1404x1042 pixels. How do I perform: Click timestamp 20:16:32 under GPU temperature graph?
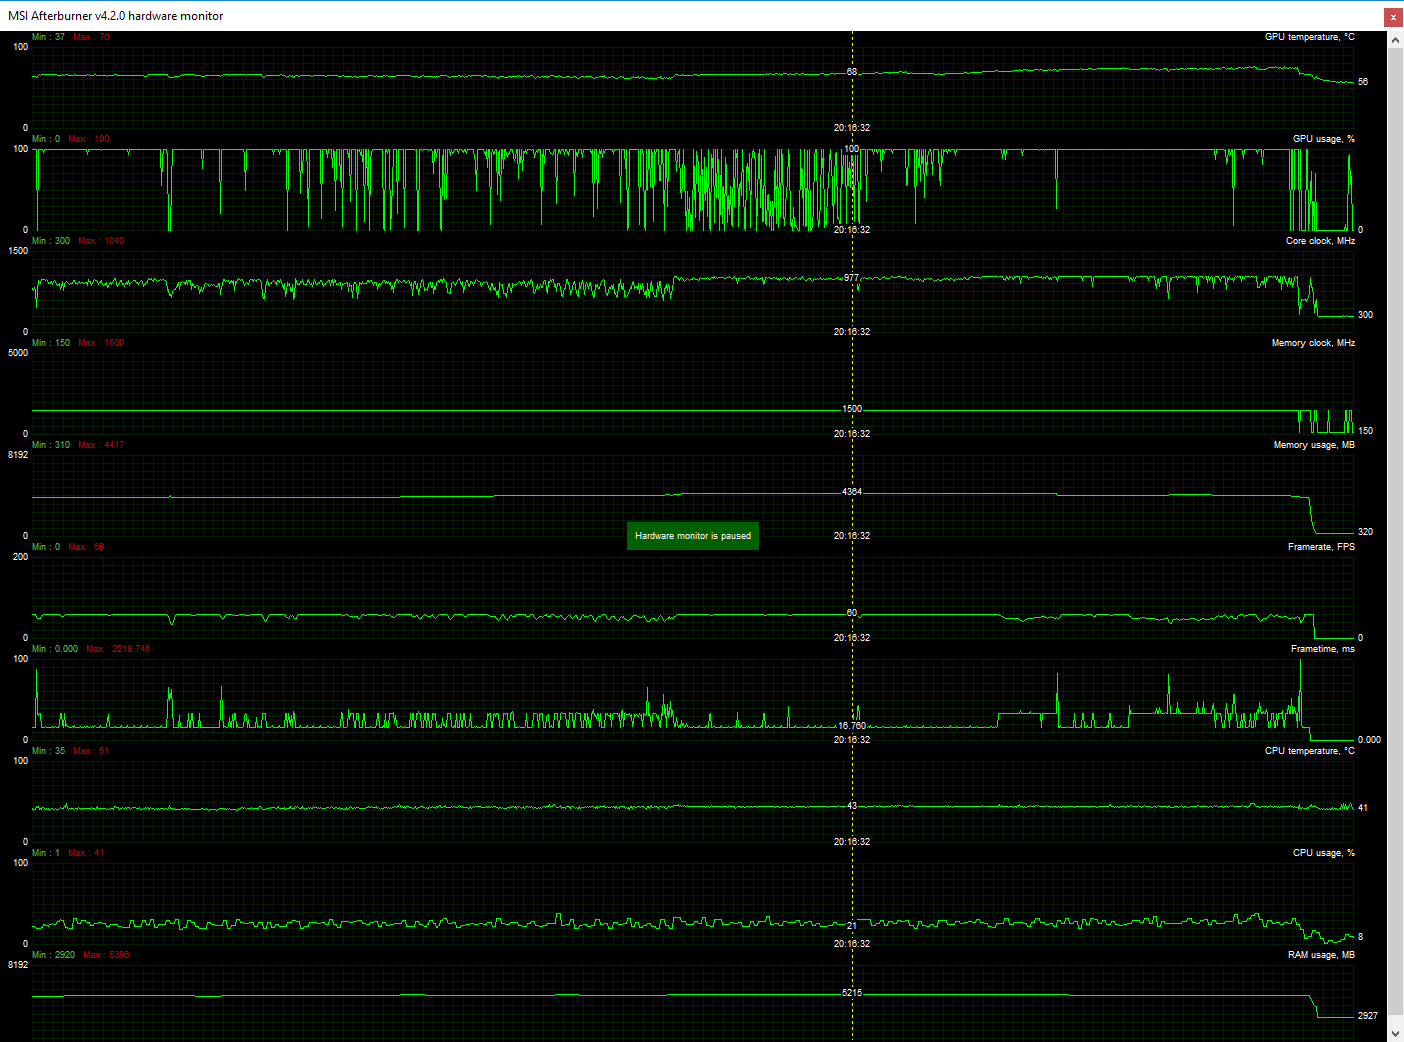(x=852, y=128)
